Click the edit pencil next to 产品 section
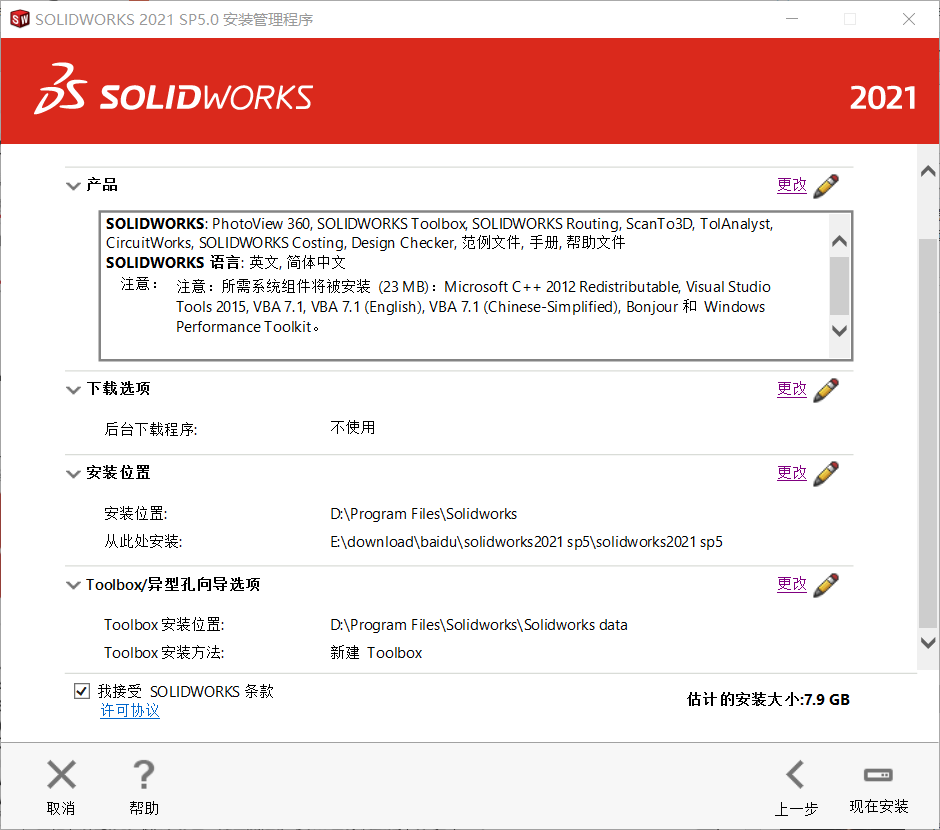Viewport: 940px width, 830px height. coord(826,184)
